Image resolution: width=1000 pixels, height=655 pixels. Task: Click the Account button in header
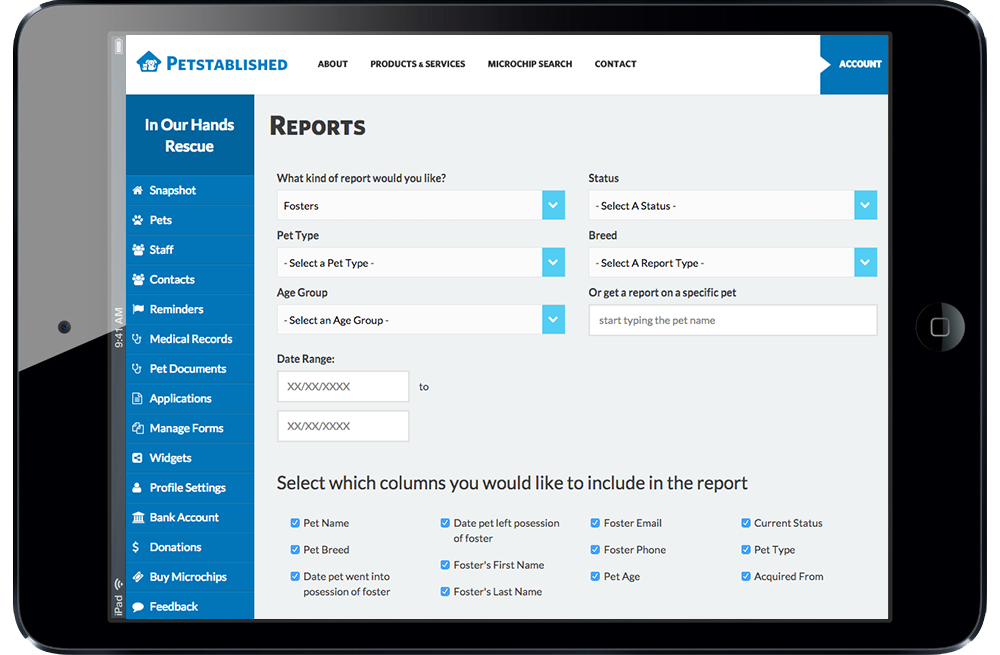tap(859, 64)
